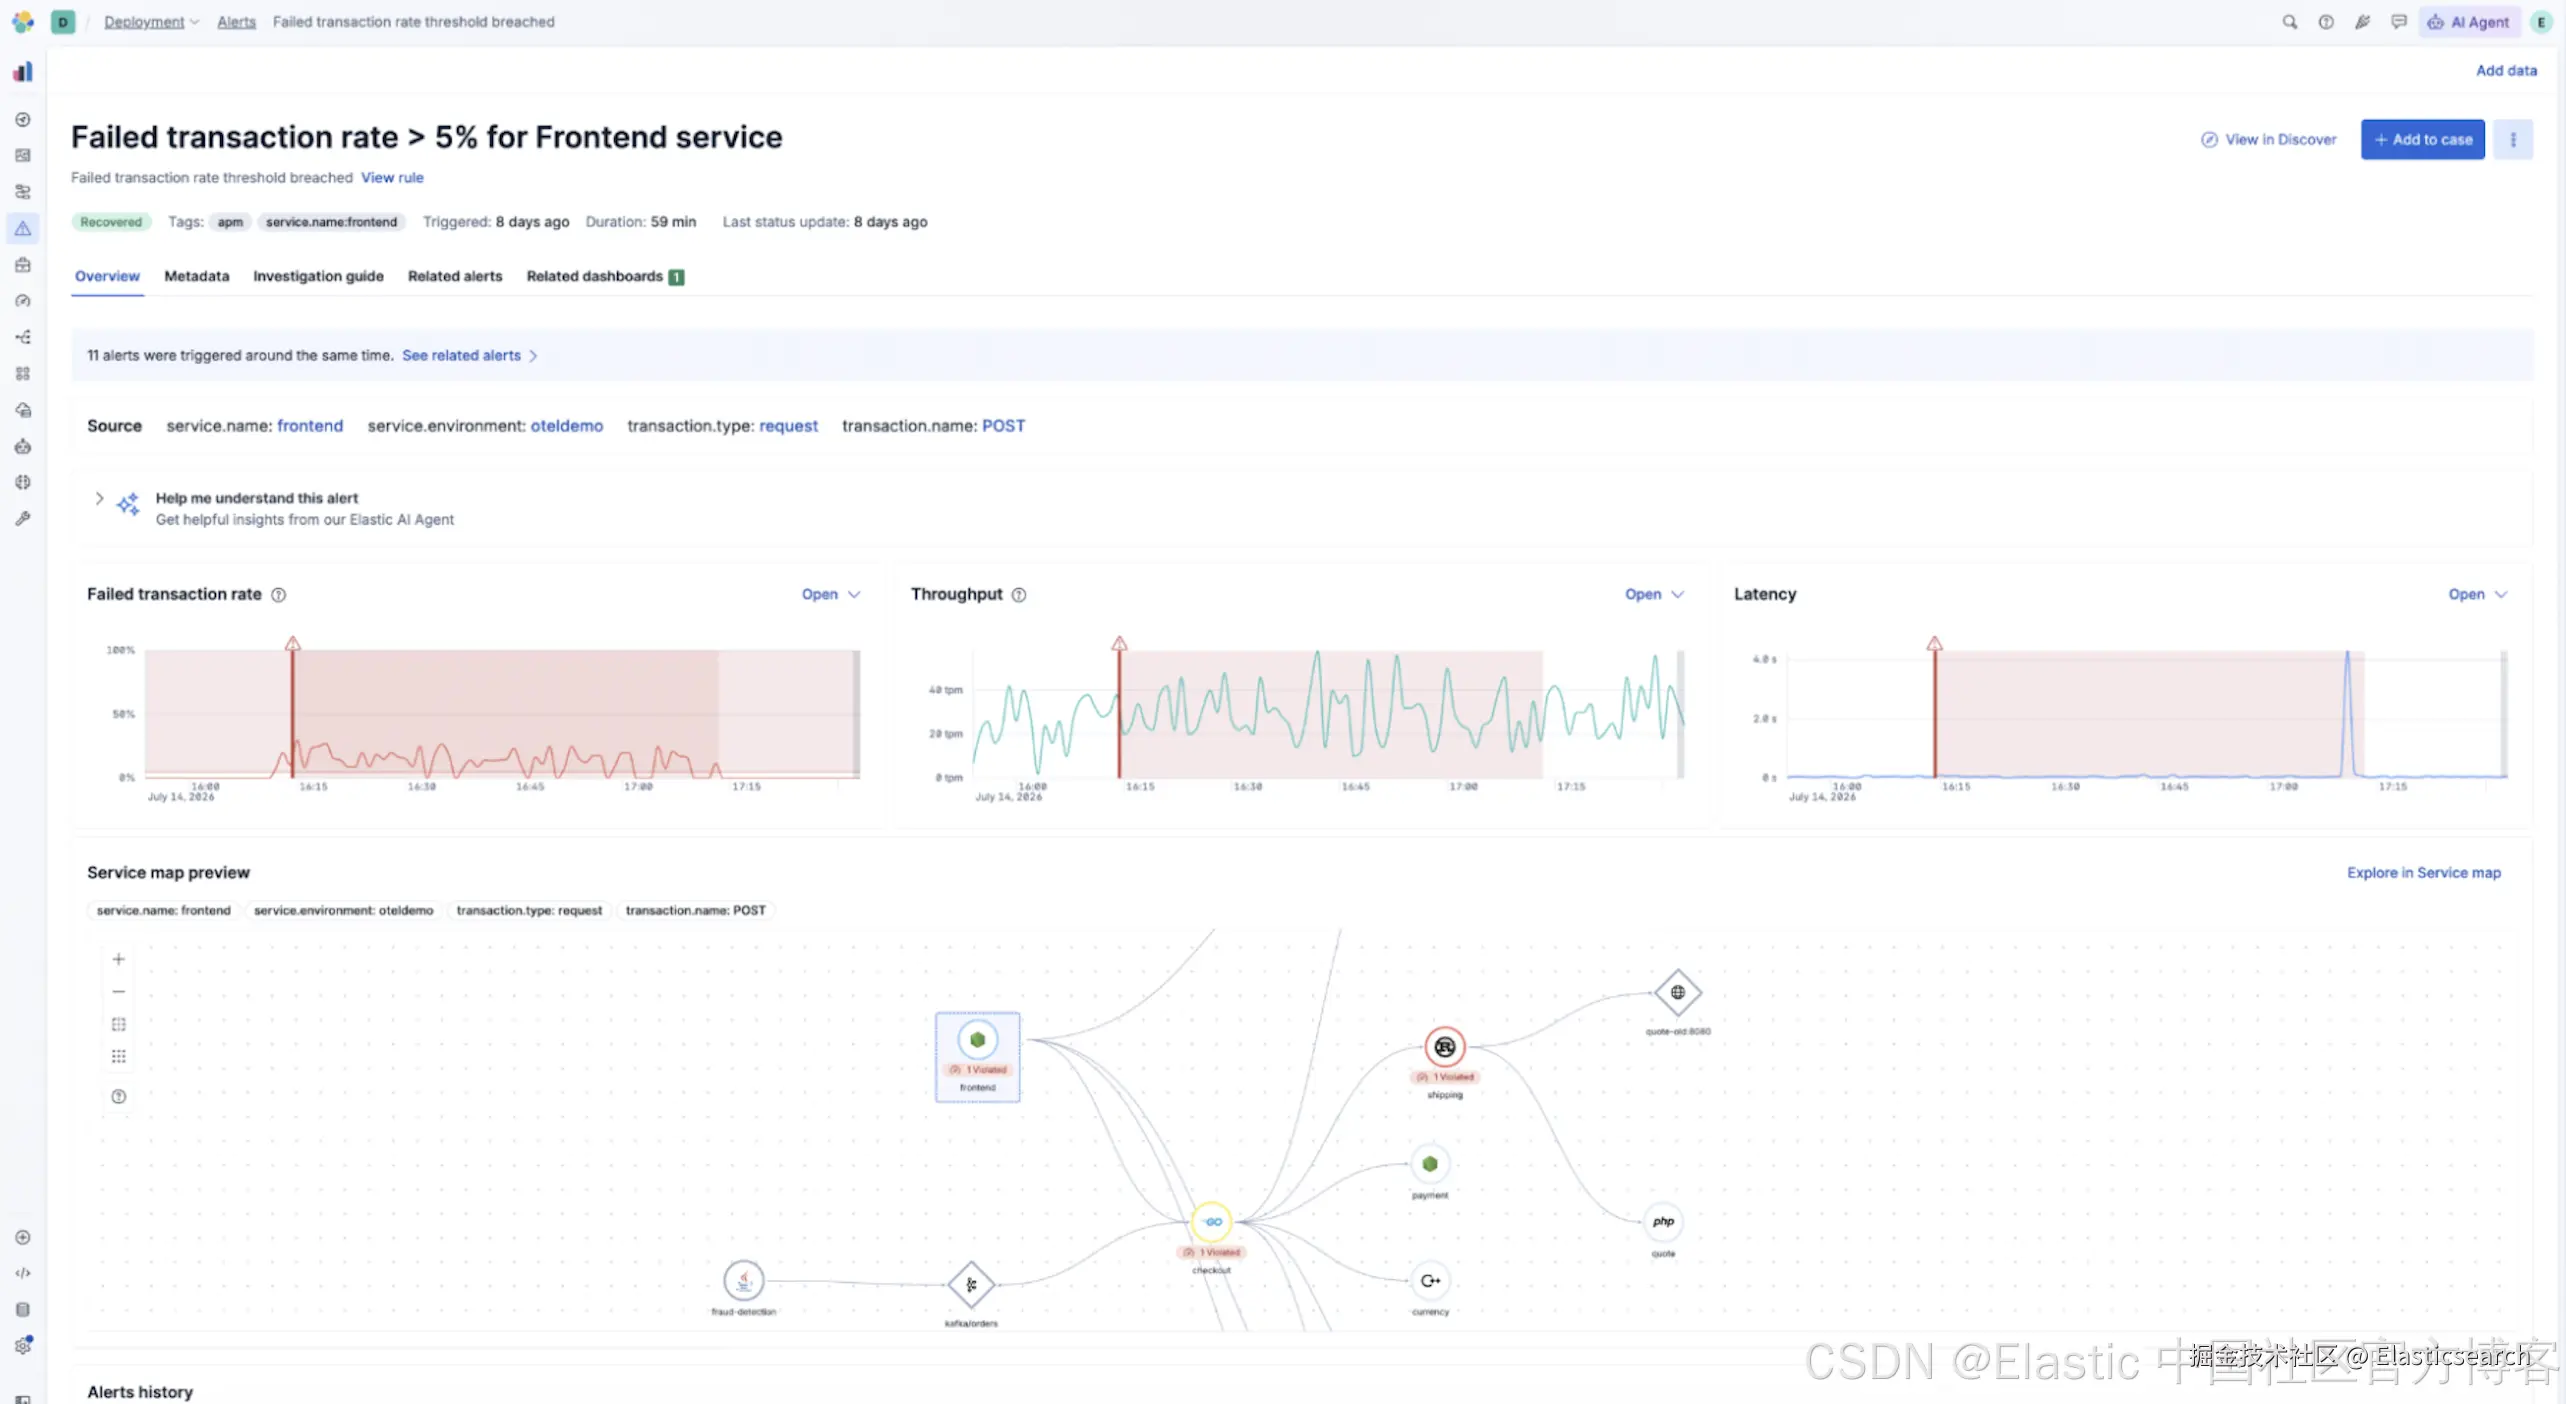Click the frontend service name link
The image size is (2566, 1404).
[310, 425]
